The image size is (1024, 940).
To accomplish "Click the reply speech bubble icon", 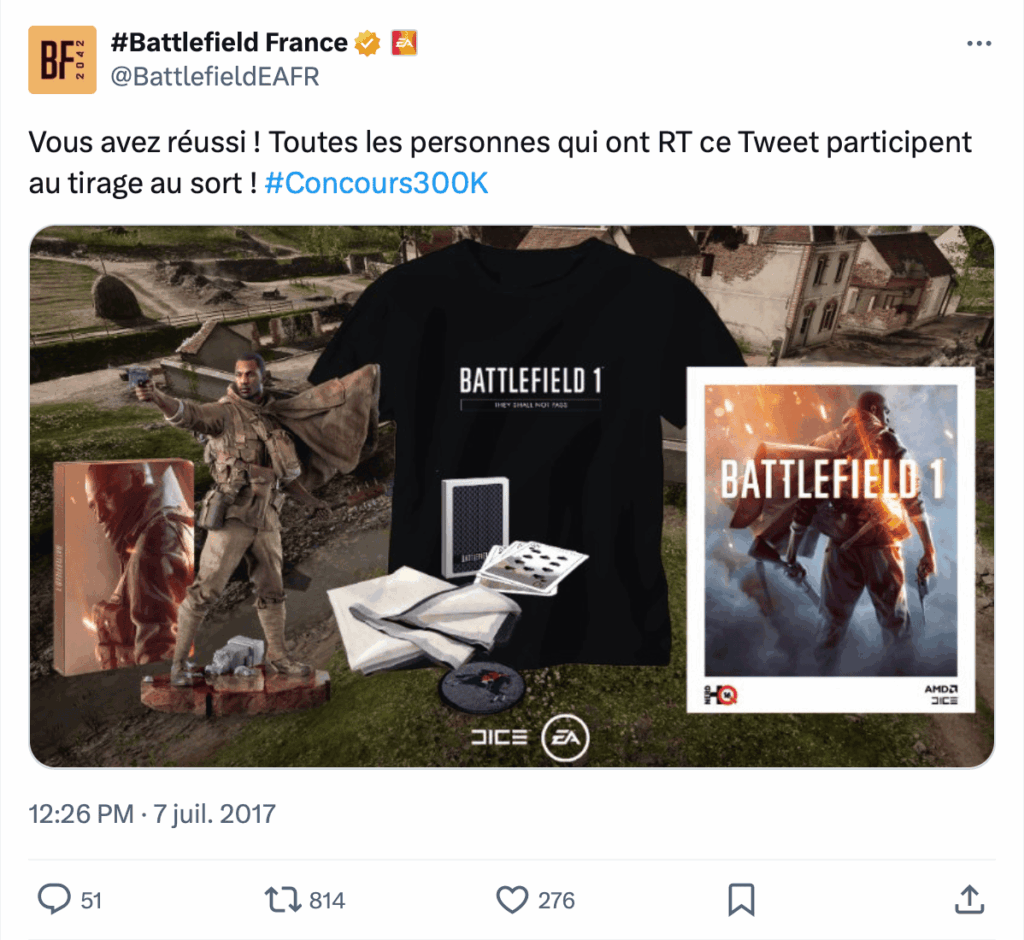I will (x=54, y=899).
